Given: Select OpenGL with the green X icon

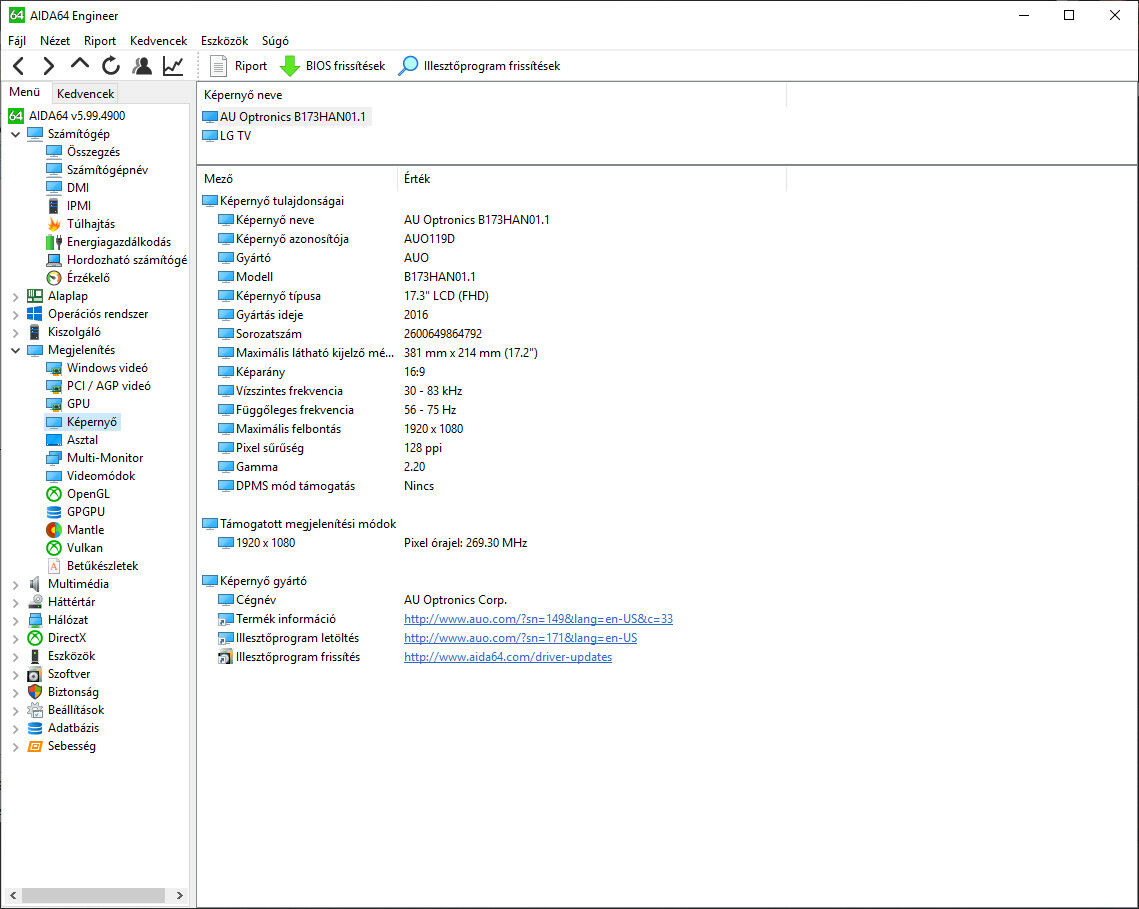Looking at the screenshot, I should (x=88, y=494).
